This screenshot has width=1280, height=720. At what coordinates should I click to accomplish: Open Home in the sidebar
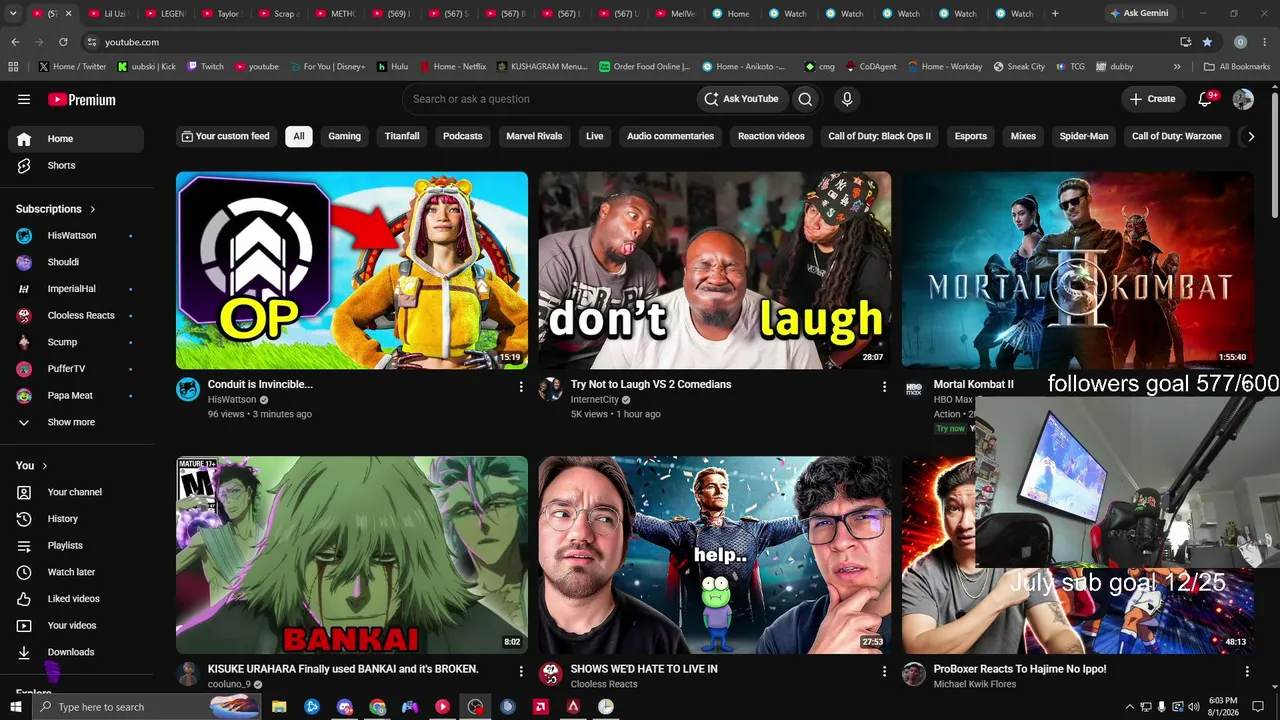click(x=76, y=139)
